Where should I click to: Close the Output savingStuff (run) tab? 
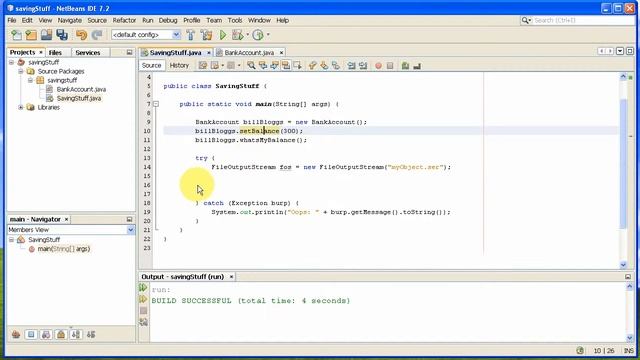231,277
